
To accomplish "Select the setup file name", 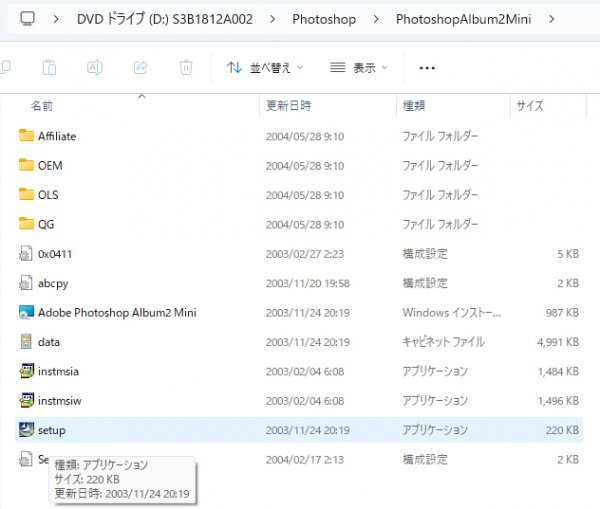I will (52, 431).
